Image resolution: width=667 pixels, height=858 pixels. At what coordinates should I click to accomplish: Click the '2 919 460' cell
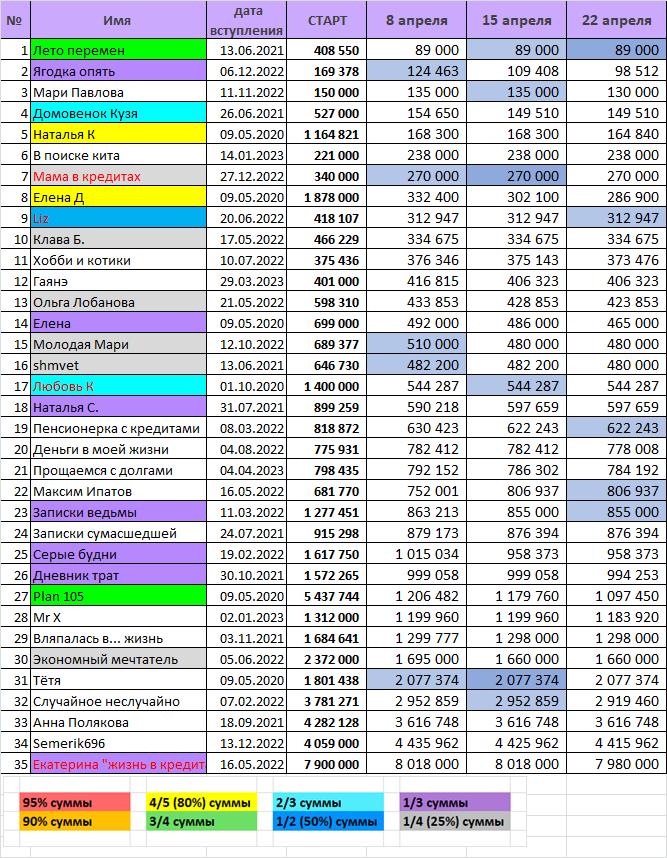tap(617, 701)
